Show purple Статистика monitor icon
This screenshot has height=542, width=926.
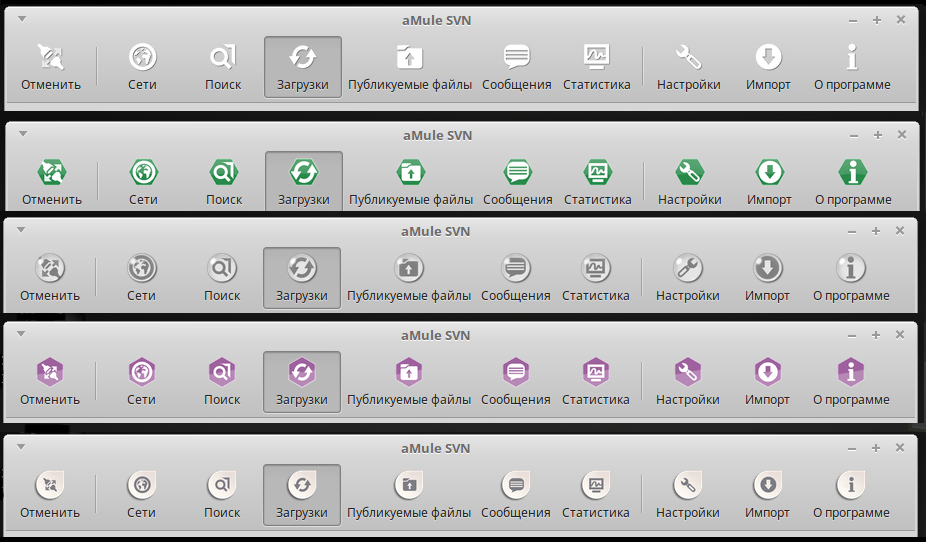(595, 373)
